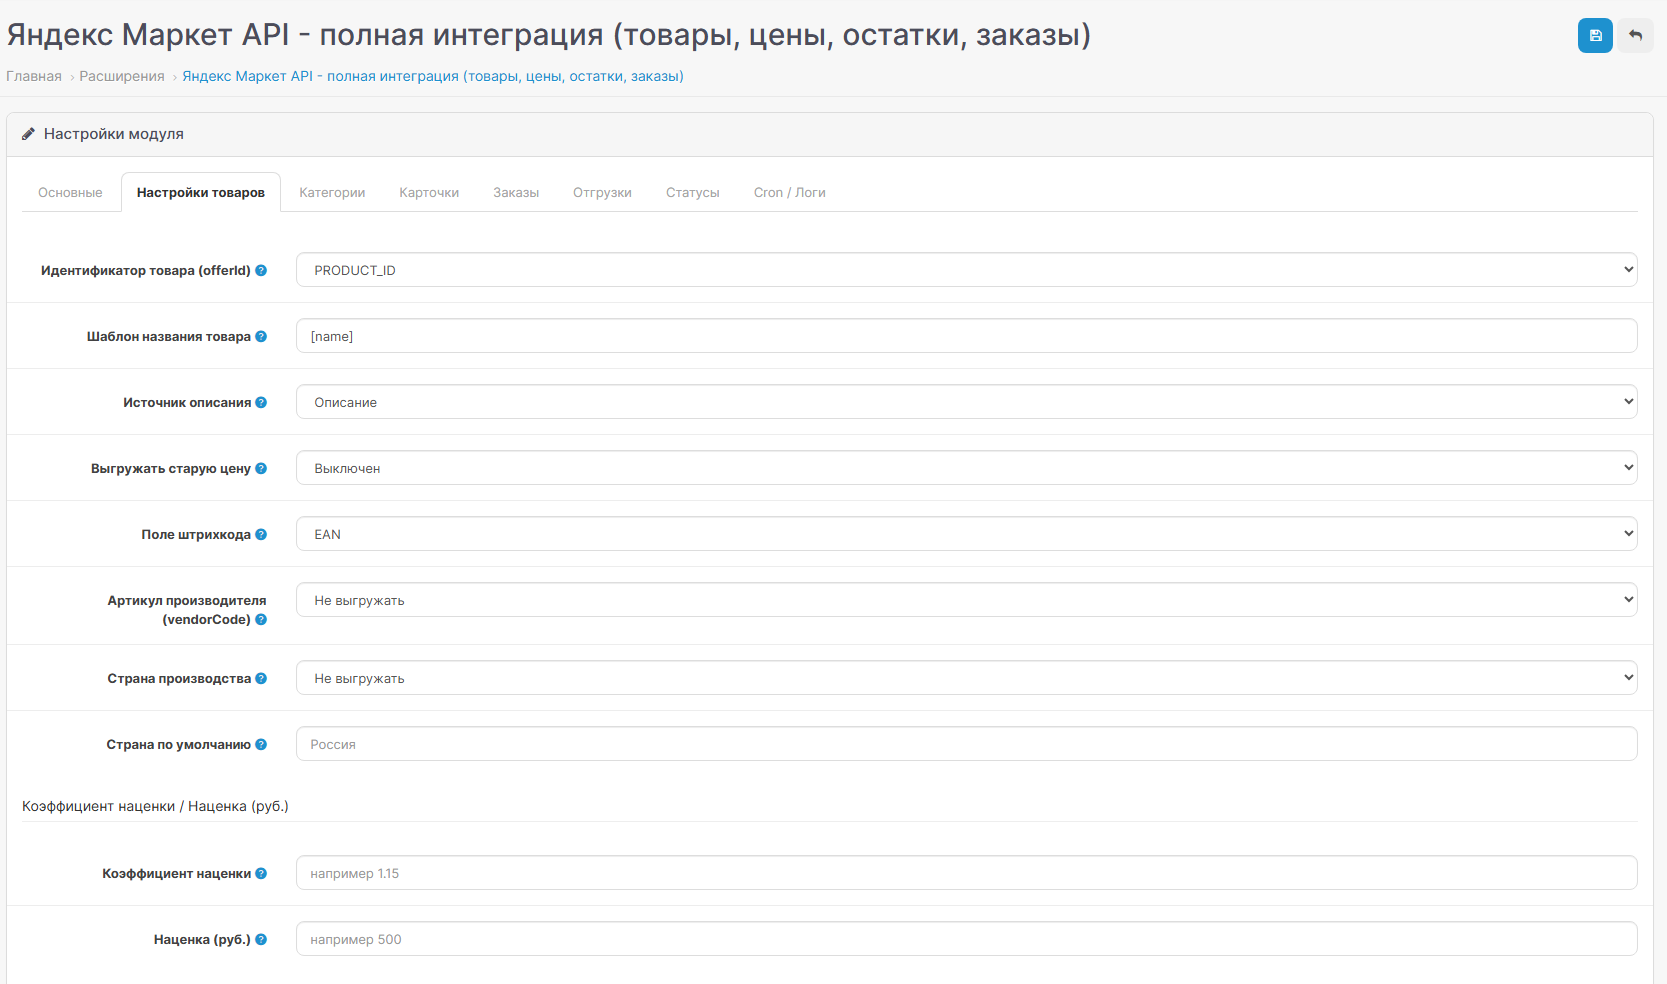Viewport: 1667px width, 984px height.
Task: Open help icon beside Коэффициент наценки
Action: (x=261, y=873)
